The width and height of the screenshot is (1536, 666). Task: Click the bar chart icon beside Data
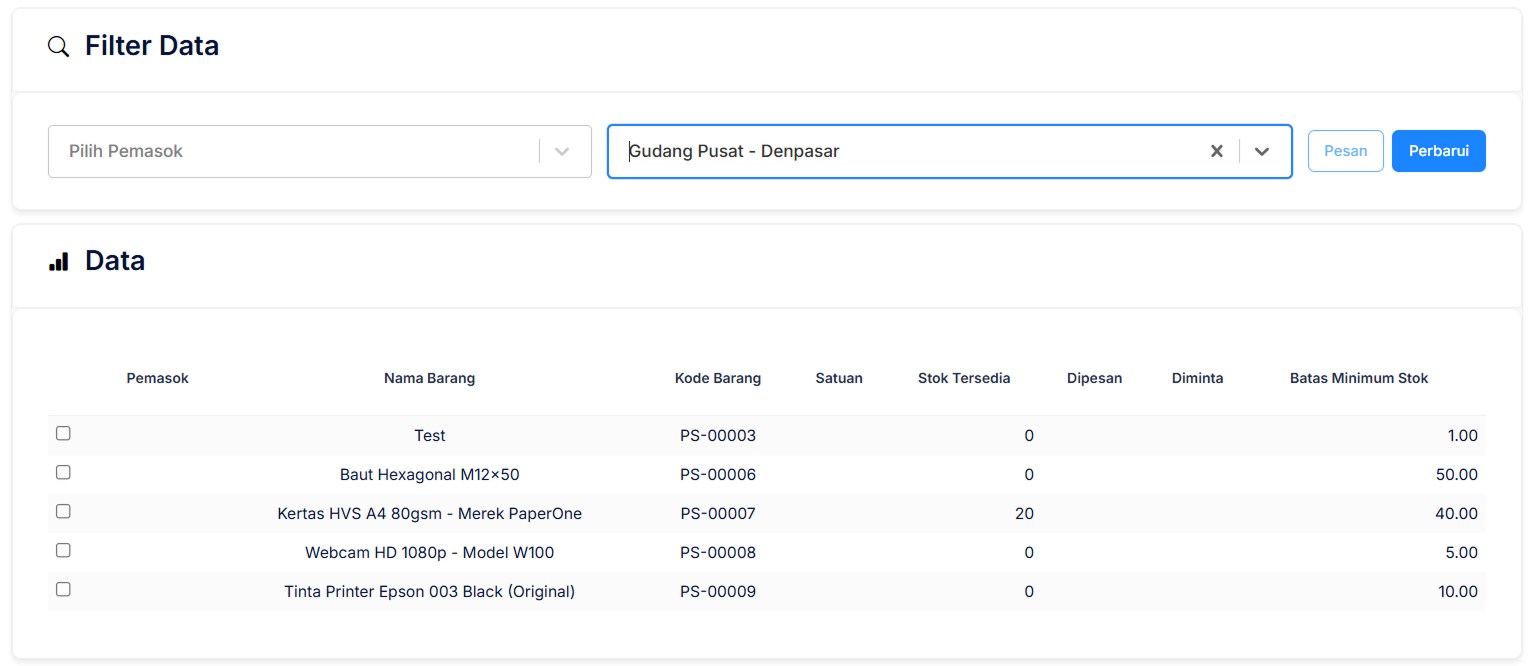click(x=59, y=262)
